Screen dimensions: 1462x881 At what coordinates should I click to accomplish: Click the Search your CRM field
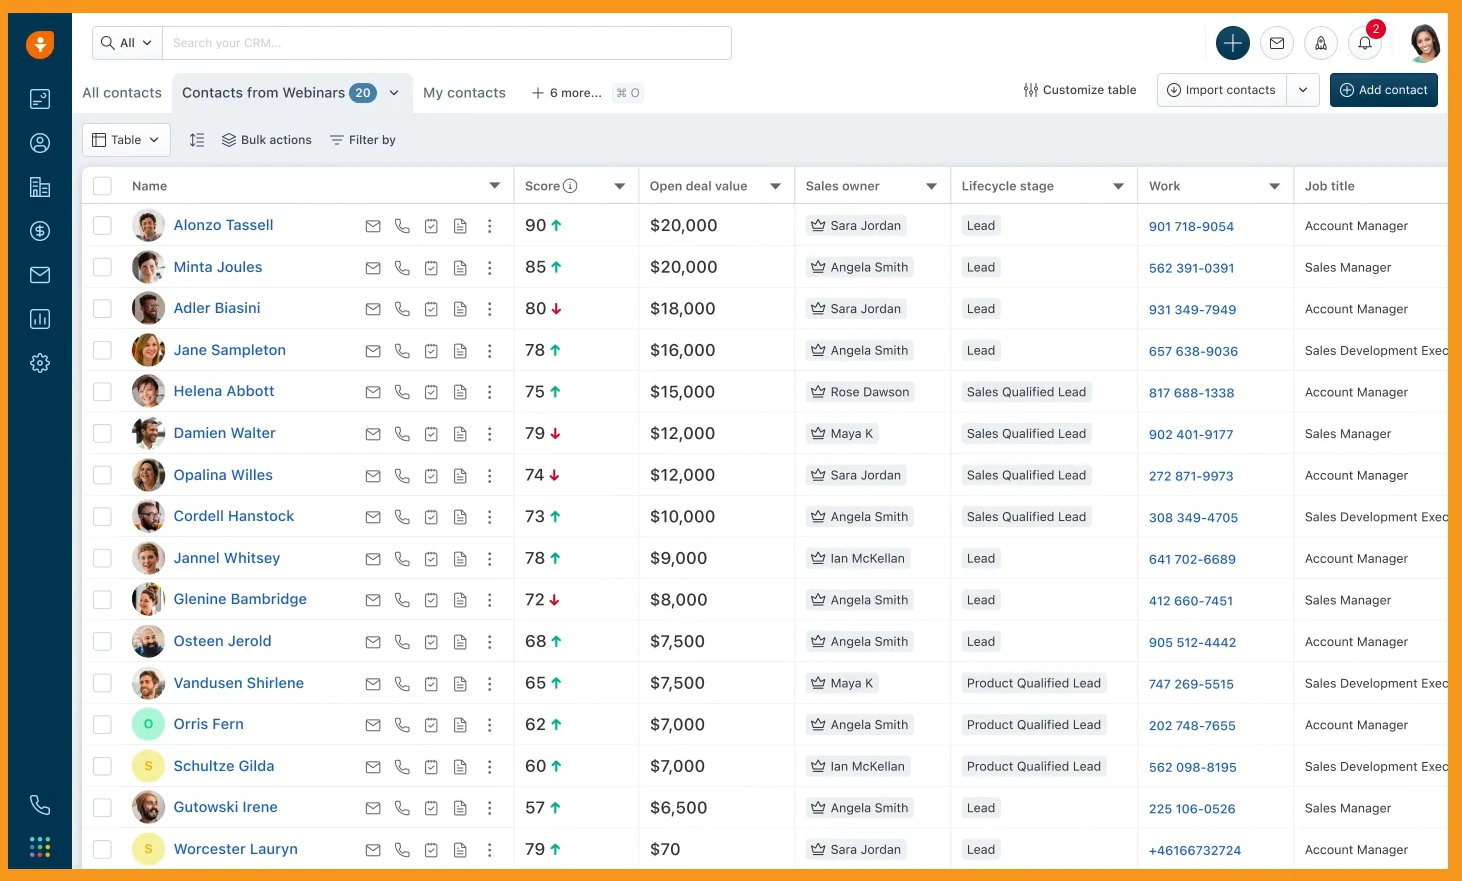[446, 43]
